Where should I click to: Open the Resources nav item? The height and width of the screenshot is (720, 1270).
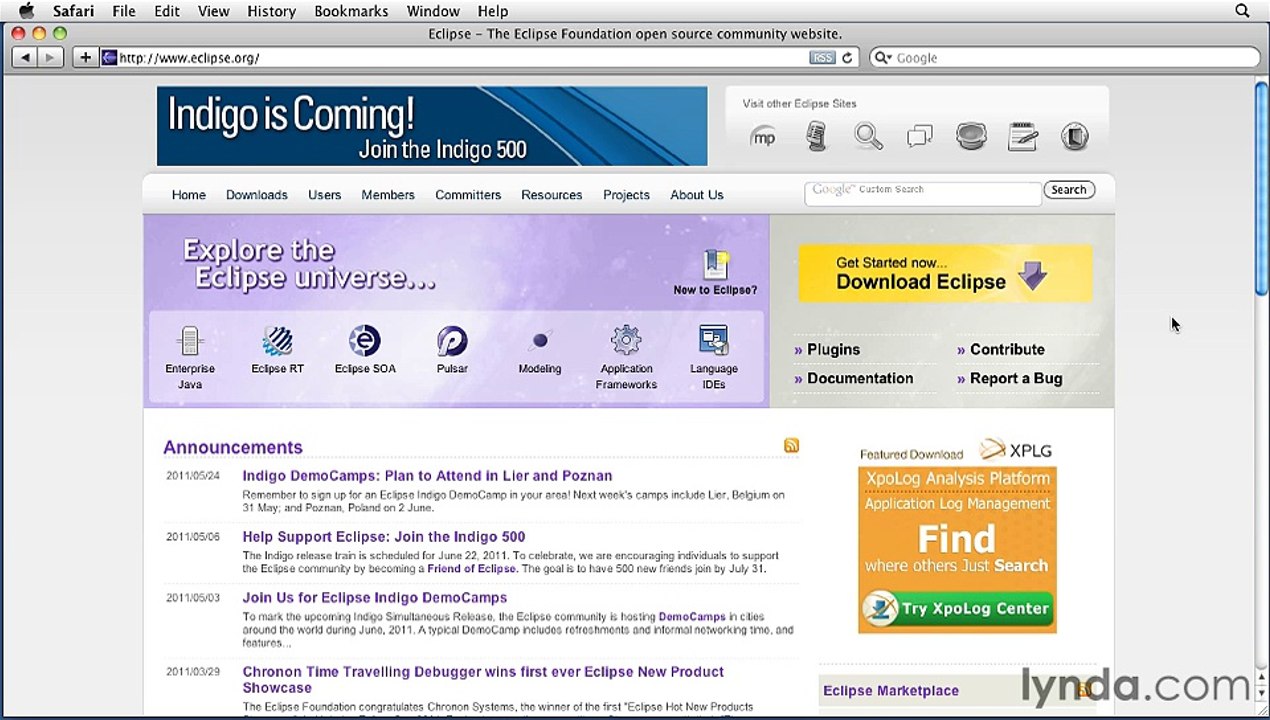click(551, 195)
